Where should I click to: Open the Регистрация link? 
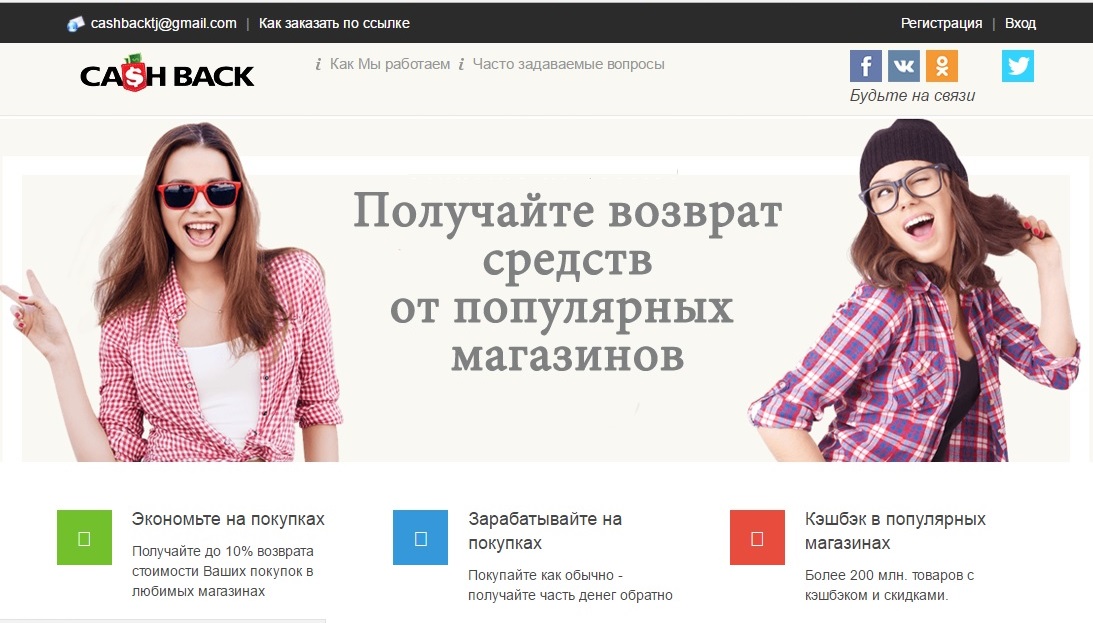(941, 23)
